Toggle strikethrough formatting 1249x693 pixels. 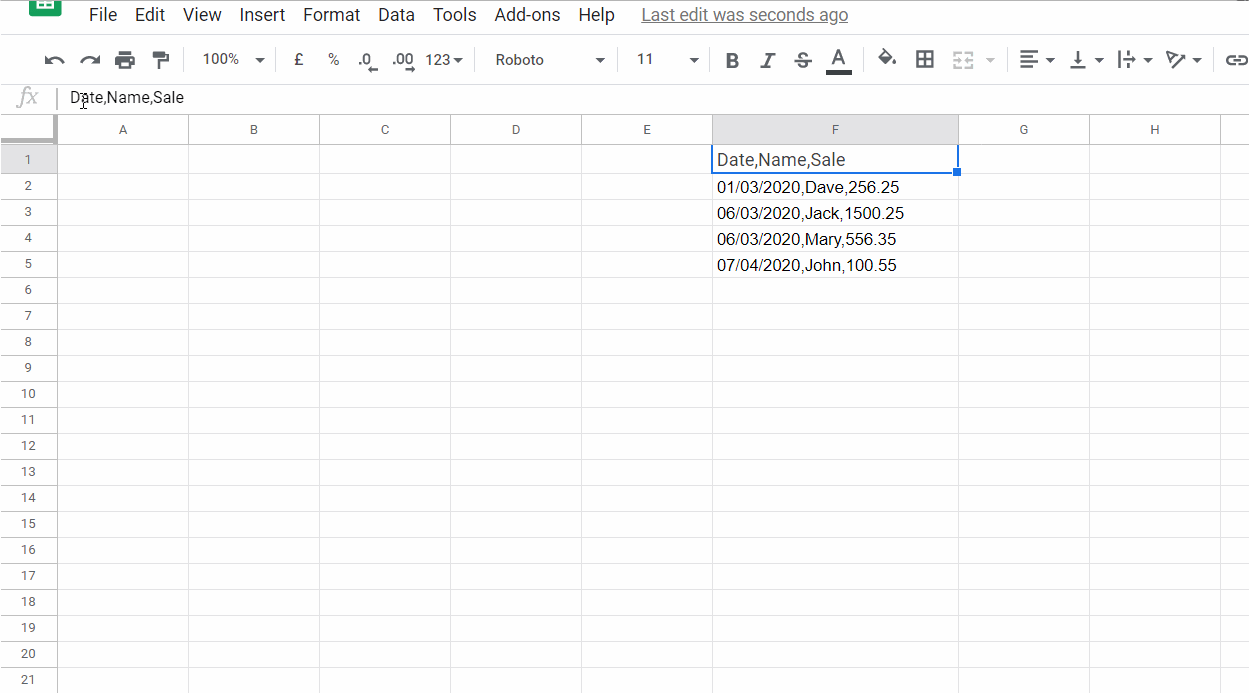pos(803,59)
